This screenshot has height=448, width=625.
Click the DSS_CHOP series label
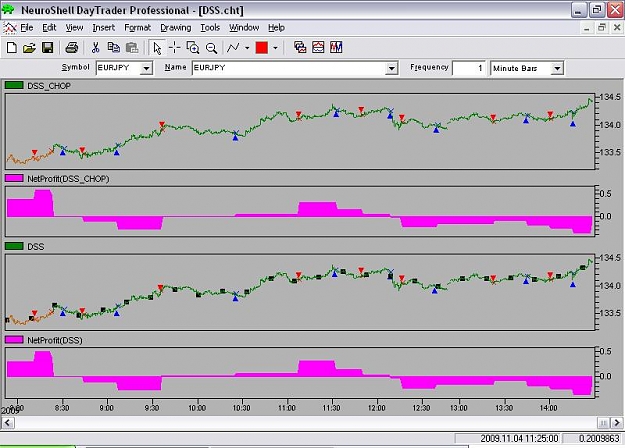pos(49,86)
